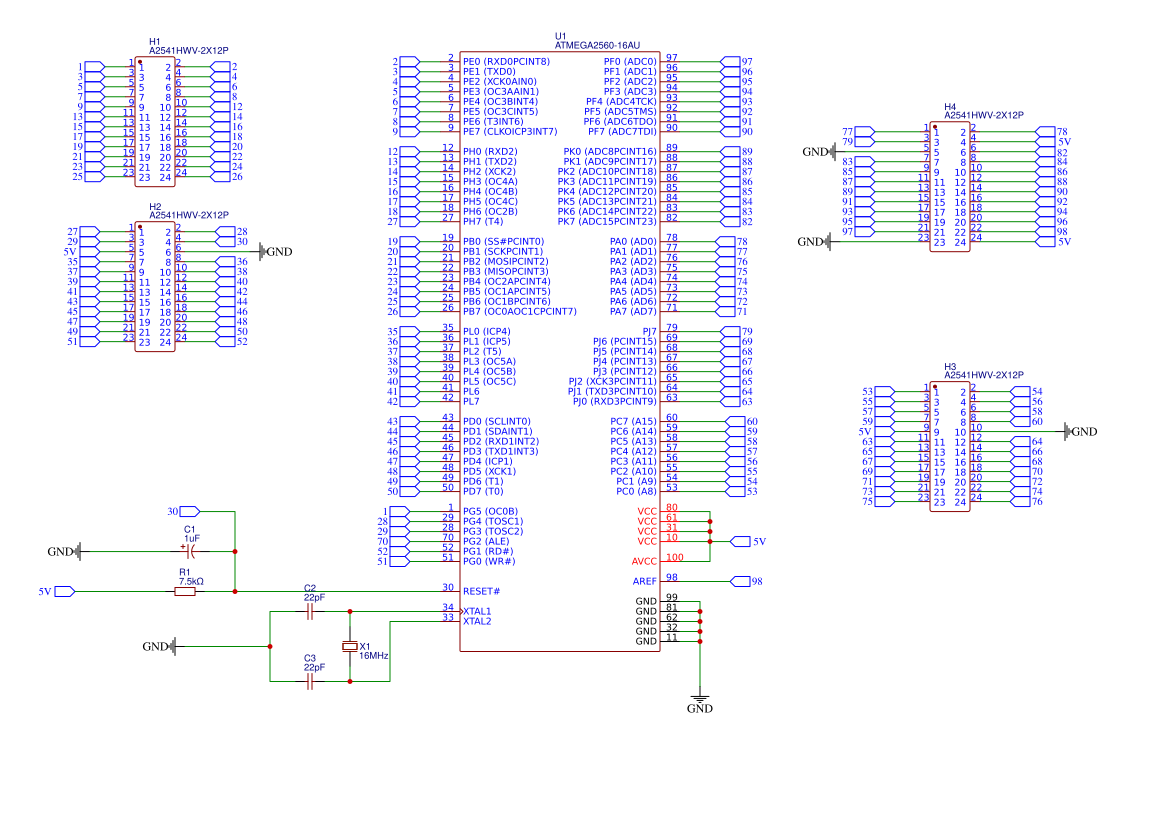Click the H3 designator label
The height and width of the screenshot is (827, 1169).
pyautogui.click(x=950, y=367)
